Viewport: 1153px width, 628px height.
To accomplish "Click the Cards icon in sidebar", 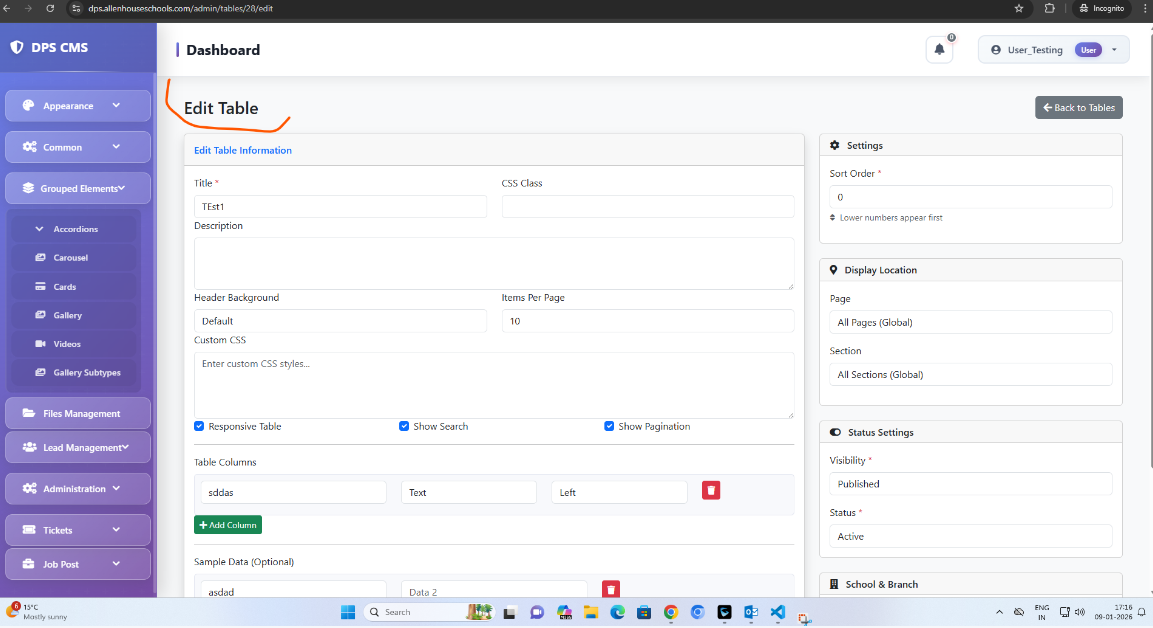I will tap(41, 287).
